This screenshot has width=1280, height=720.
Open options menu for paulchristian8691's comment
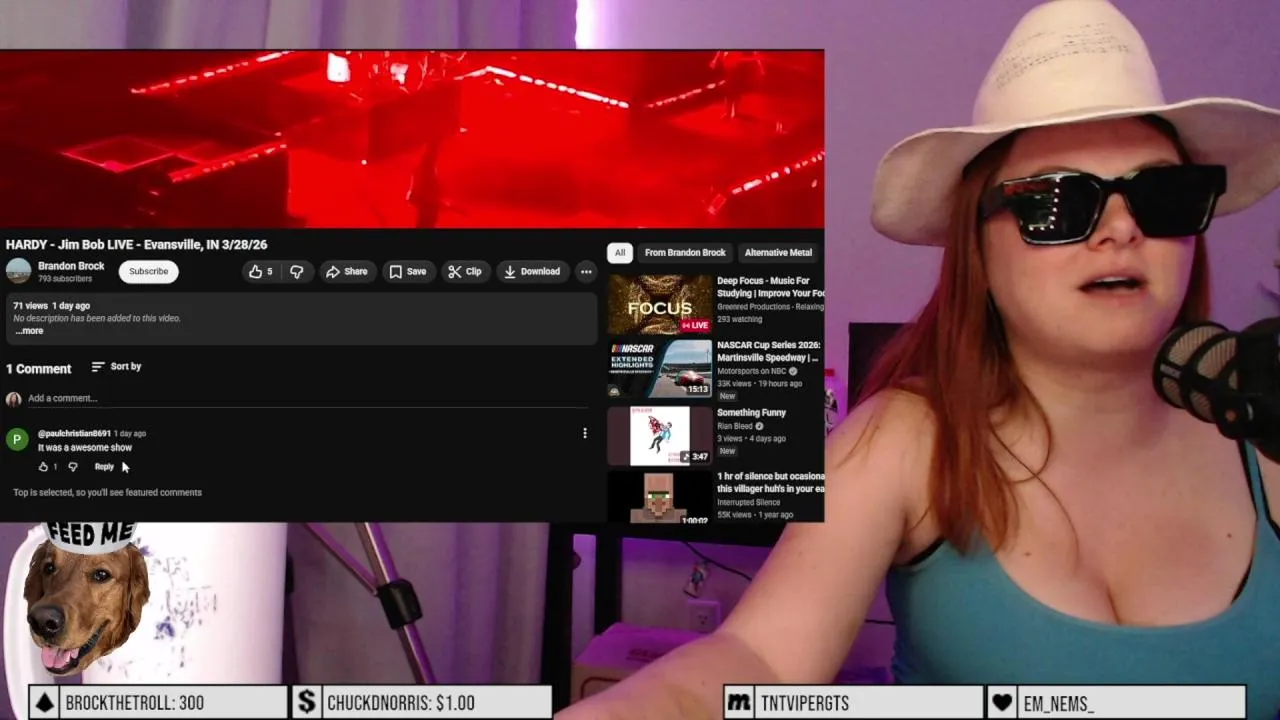point(585,433)
